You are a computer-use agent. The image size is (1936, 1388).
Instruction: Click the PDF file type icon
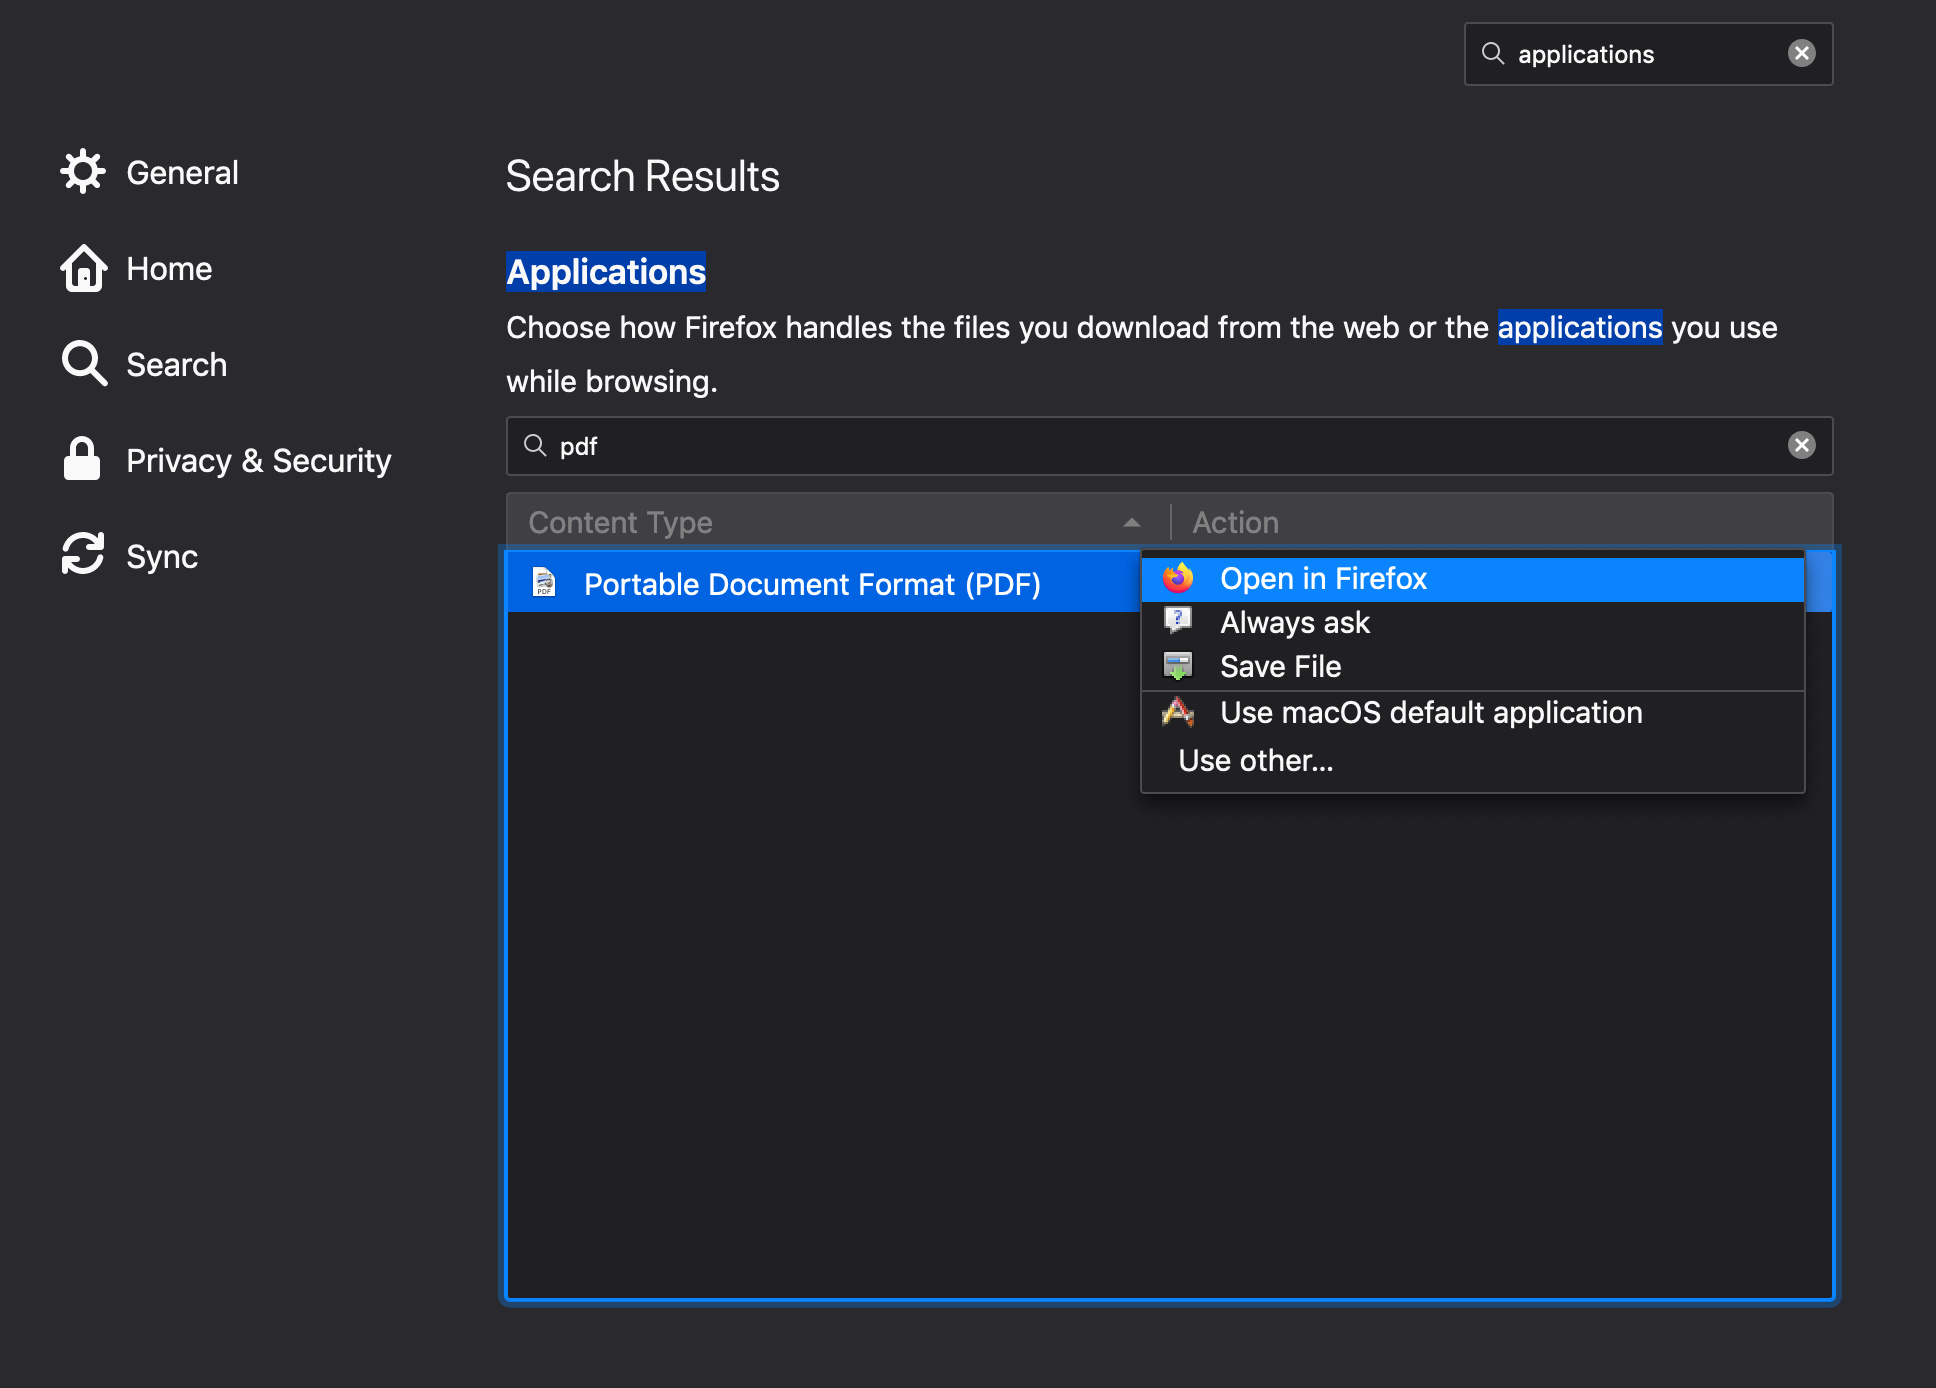click(544, 582)
